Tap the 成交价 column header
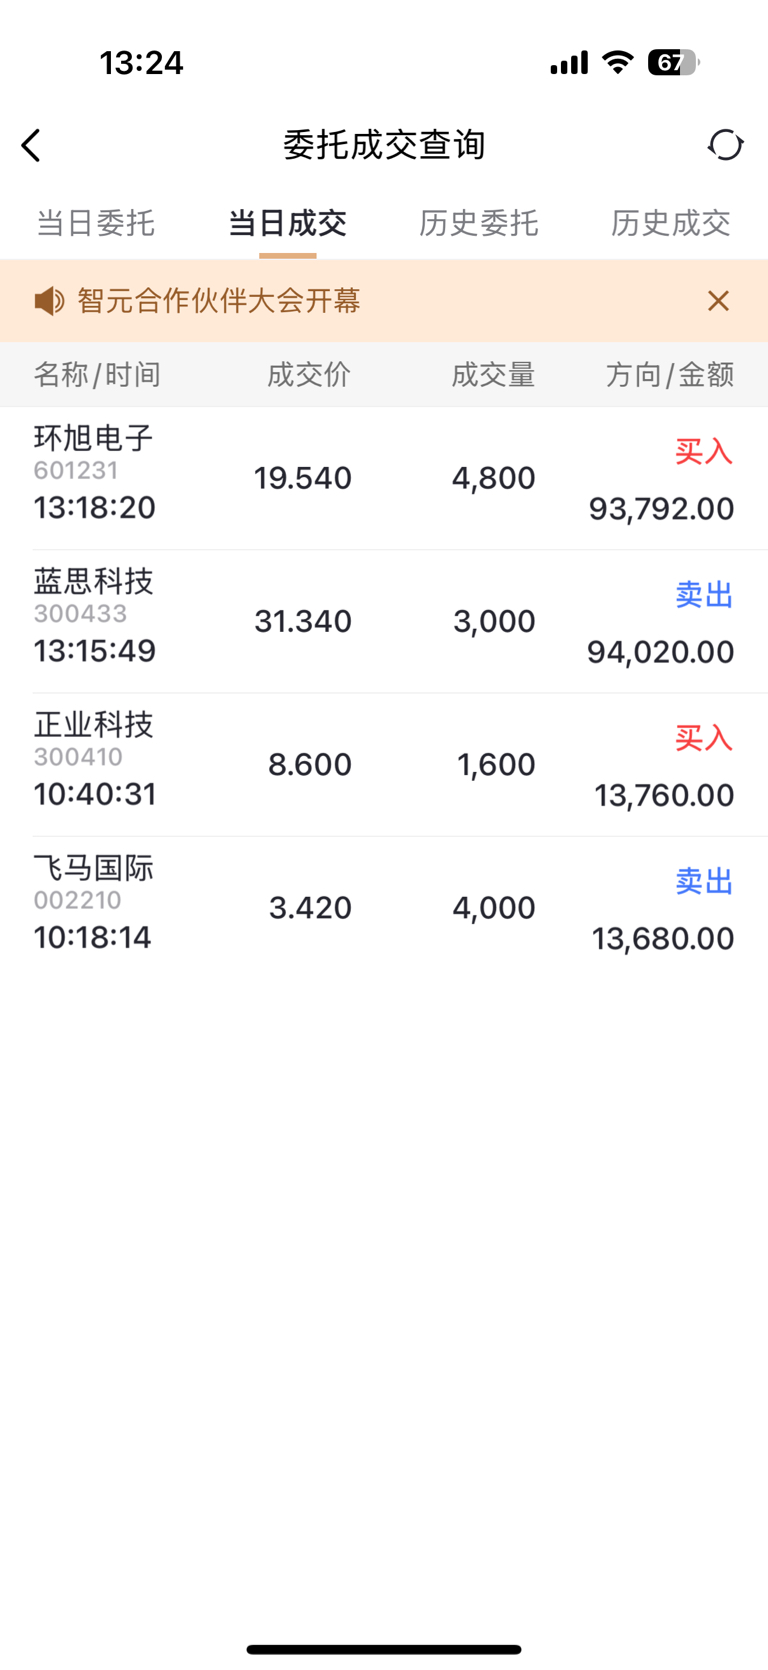This screenshot has width=768, height=1670. (309, 375)
